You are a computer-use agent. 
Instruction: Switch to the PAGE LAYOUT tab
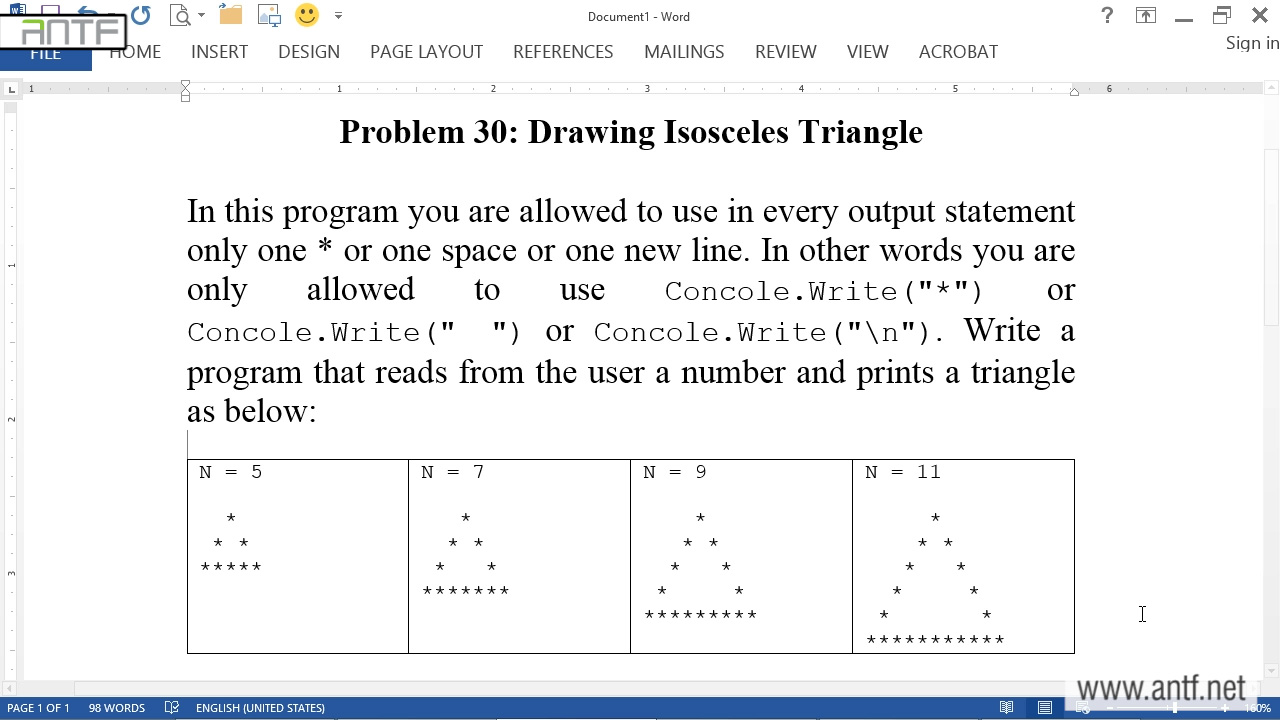(x=426, y=52)
